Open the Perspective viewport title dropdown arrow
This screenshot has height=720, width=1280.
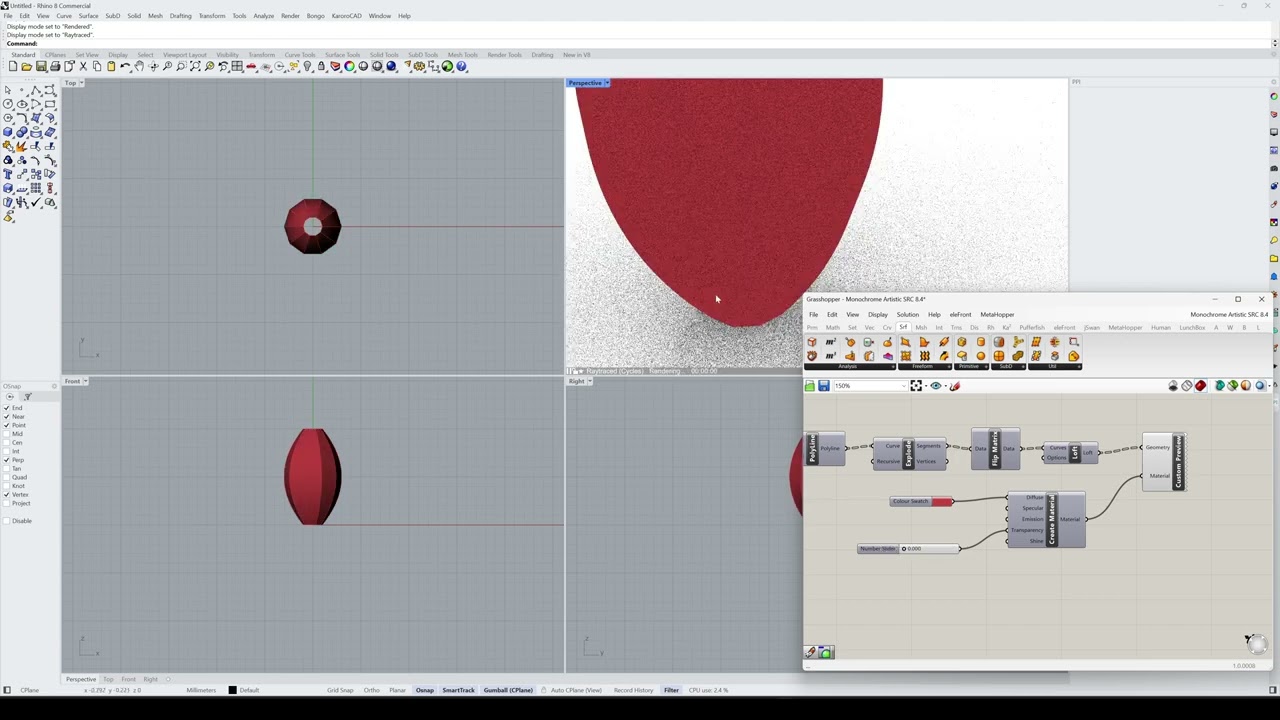point(607,83)
